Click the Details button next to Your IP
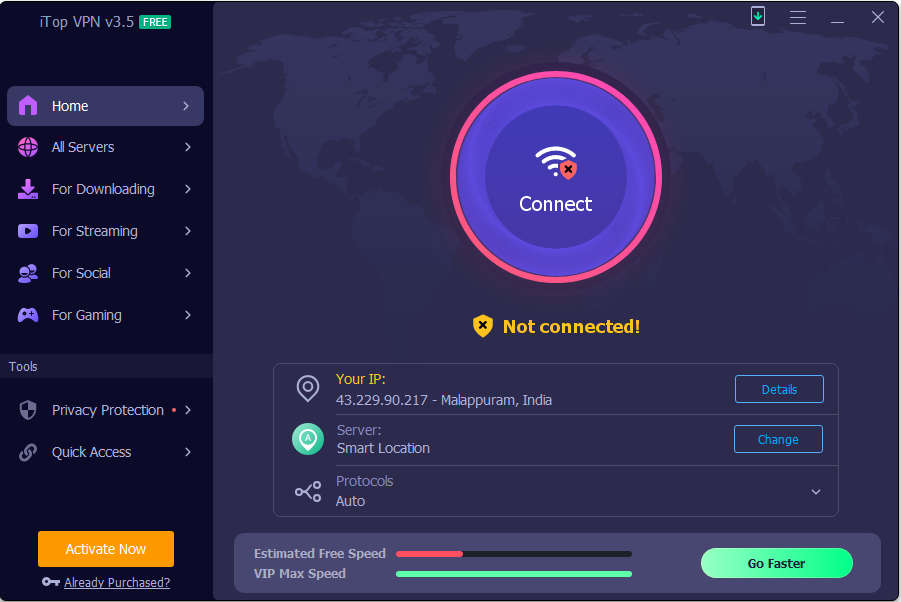 pos(779,389)
